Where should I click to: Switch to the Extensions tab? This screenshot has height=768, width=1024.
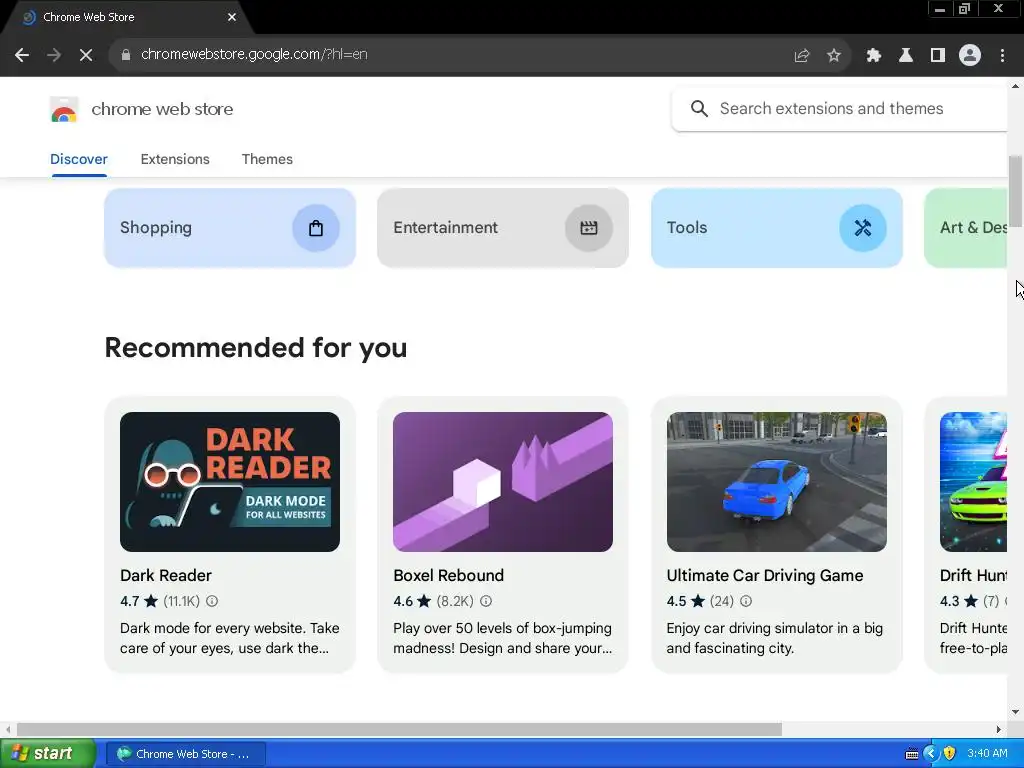pyautogui.click(x=175, y=159)
